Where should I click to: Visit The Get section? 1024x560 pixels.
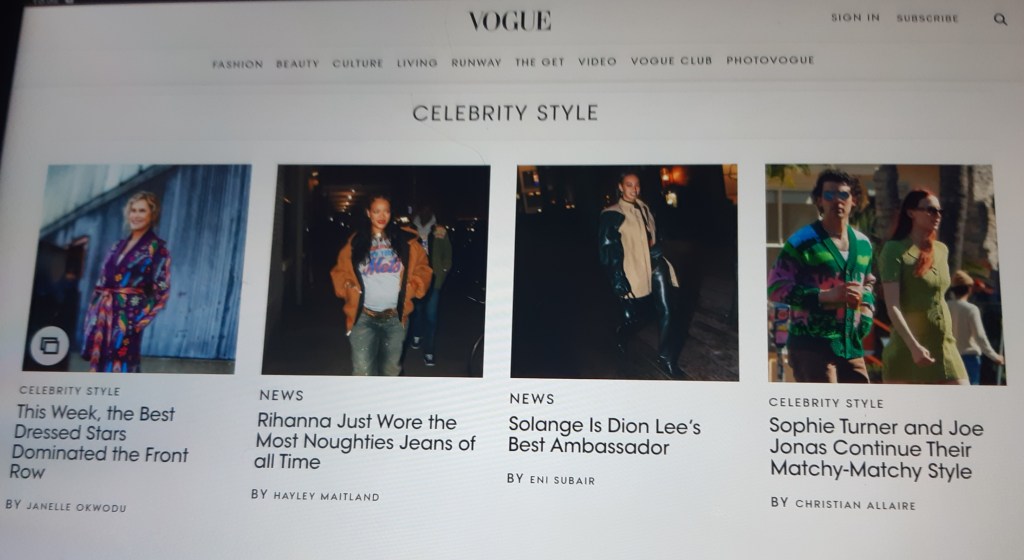539,62
